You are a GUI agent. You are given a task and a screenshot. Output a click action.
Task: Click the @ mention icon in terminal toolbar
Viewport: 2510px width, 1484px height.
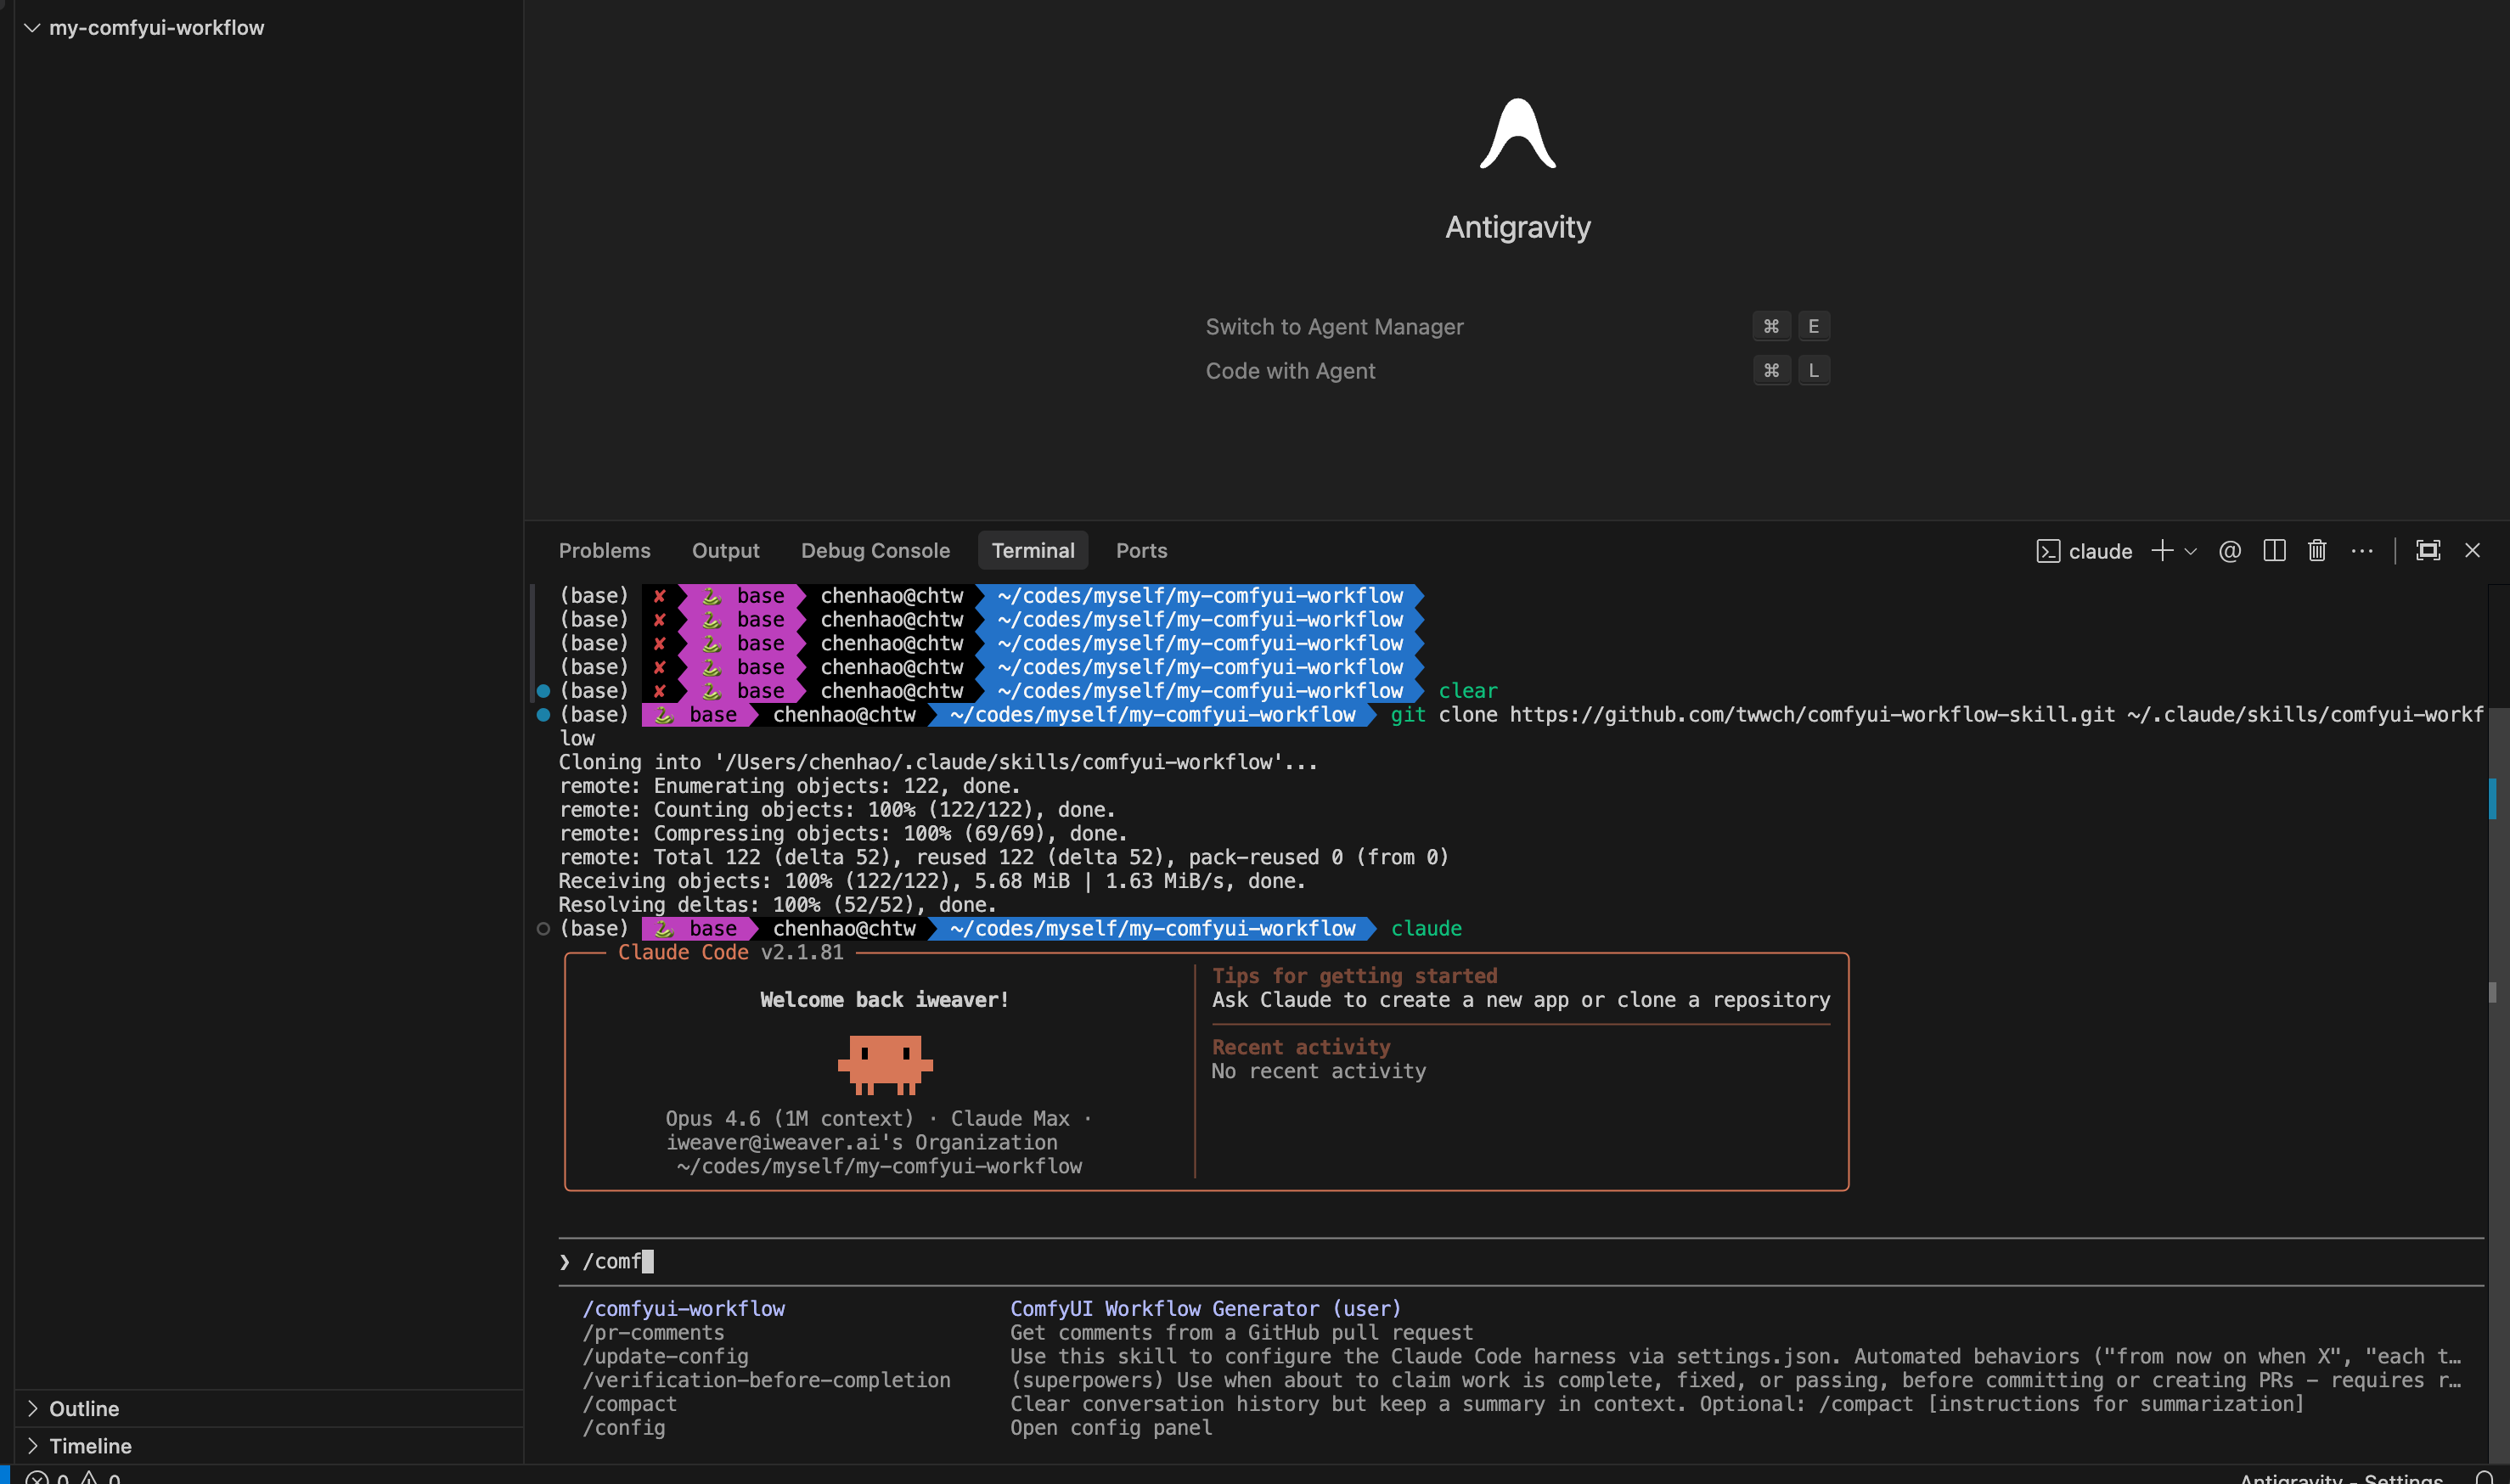2229,551
